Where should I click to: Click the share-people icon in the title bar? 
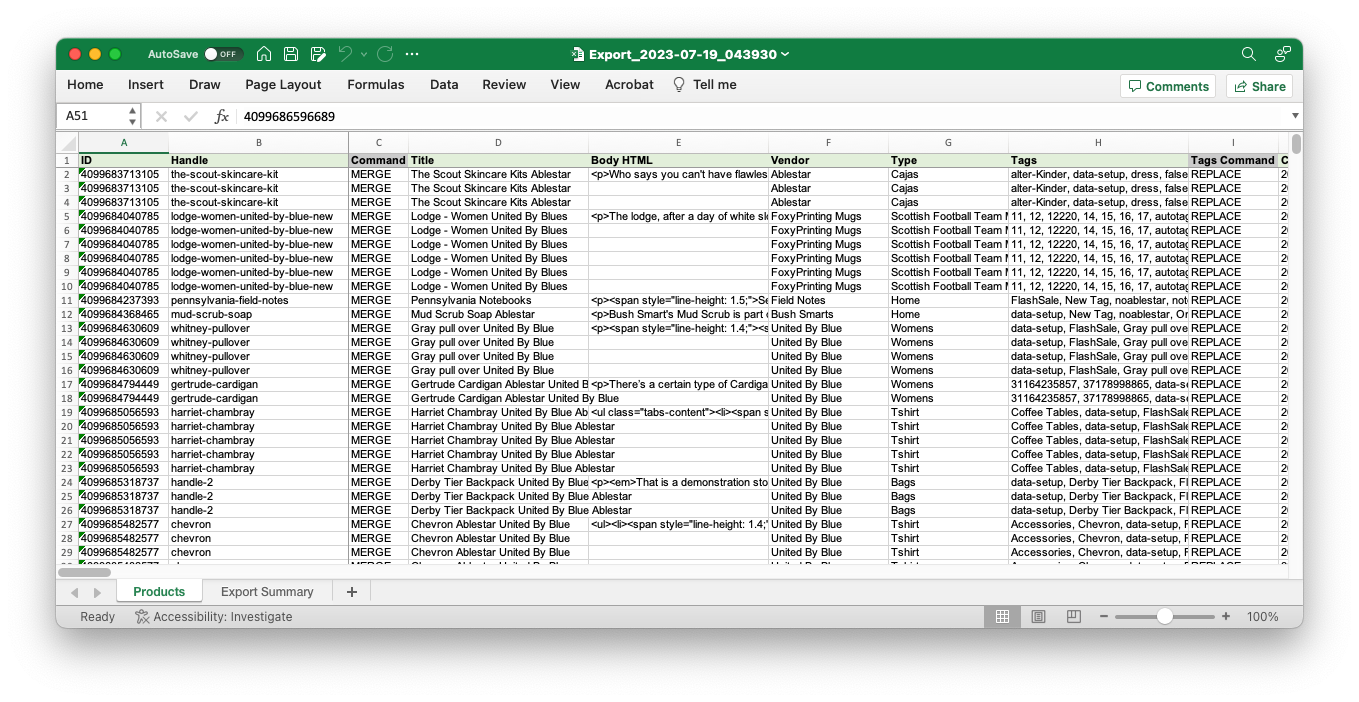point(1282,54)
